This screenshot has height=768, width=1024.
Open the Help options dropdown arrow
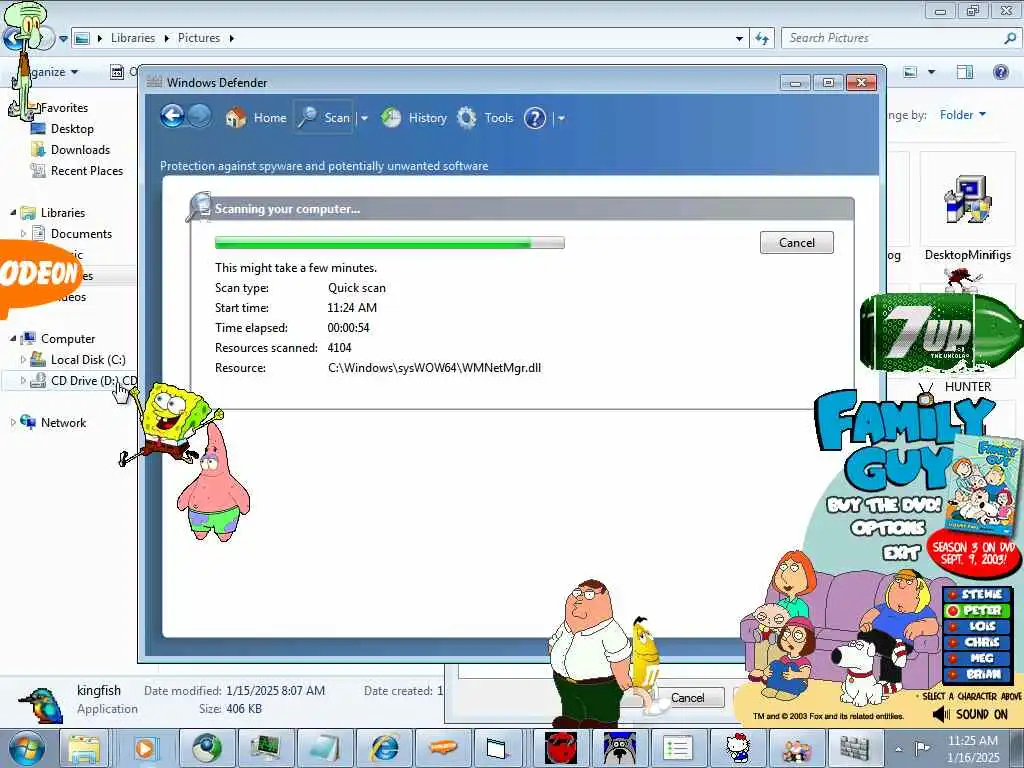[x=561, y=118]
